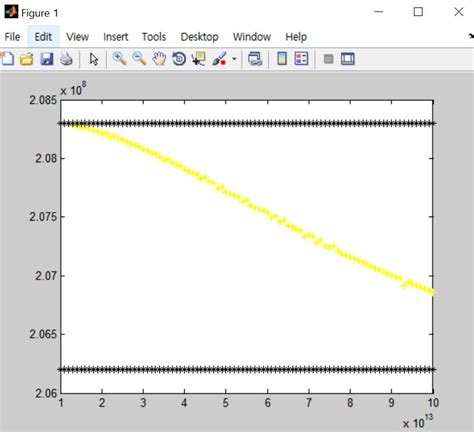Insert a colorbar via toolbar icon
This screenshot has width=474, height=432.
(282, 59)
